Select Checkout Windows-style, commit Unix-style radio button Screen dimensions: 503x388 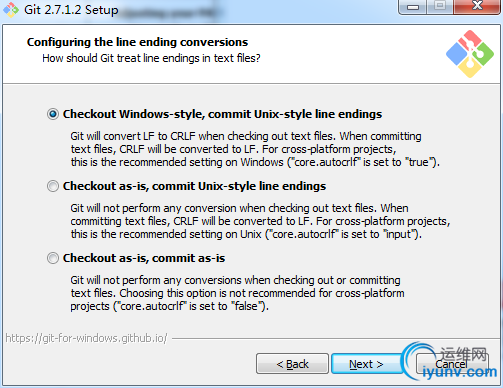click(53, 114)
